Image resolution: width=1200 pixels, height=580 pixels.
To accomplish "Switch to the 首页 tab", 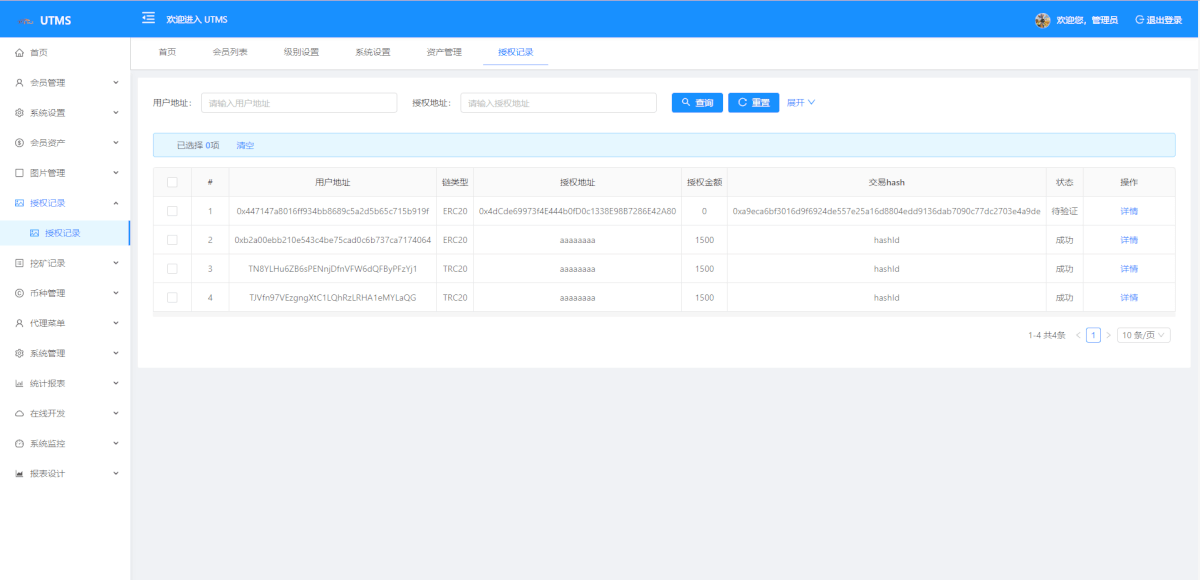I will (x=167, y=52).
